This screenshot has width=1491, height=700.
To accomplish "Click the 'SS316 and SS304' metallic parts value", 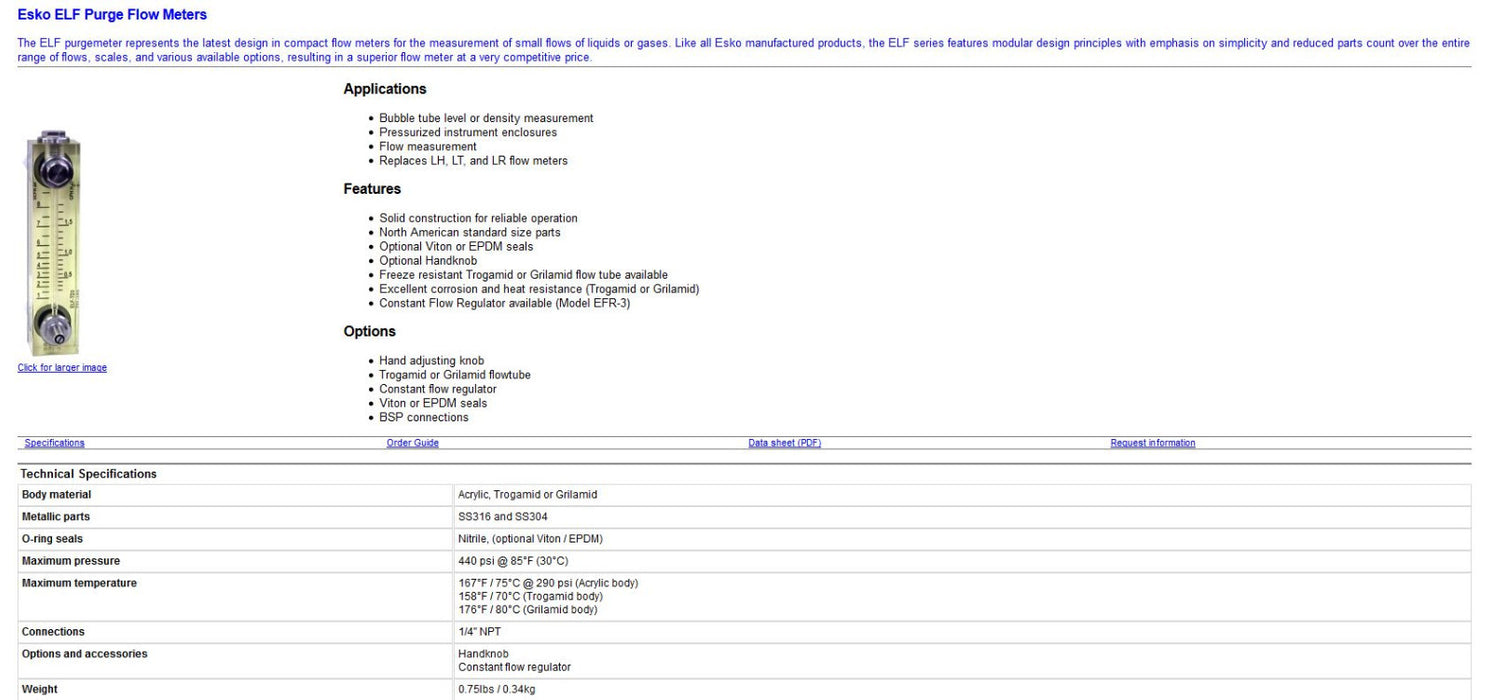I will [x=502, y=517].
